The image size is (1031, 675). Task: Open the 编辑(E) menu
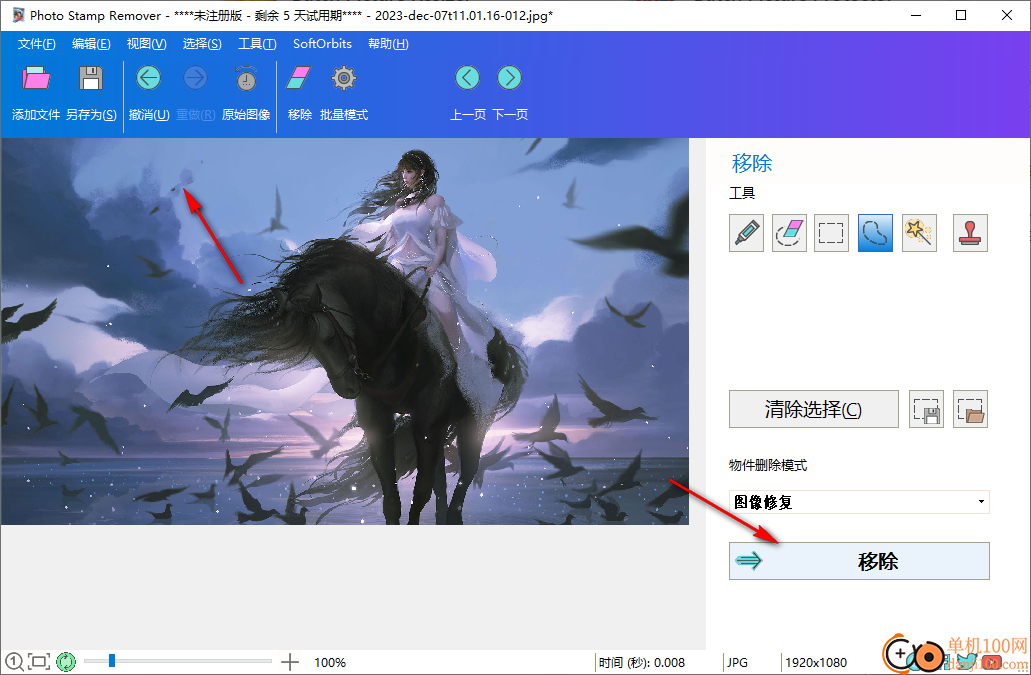91,44
